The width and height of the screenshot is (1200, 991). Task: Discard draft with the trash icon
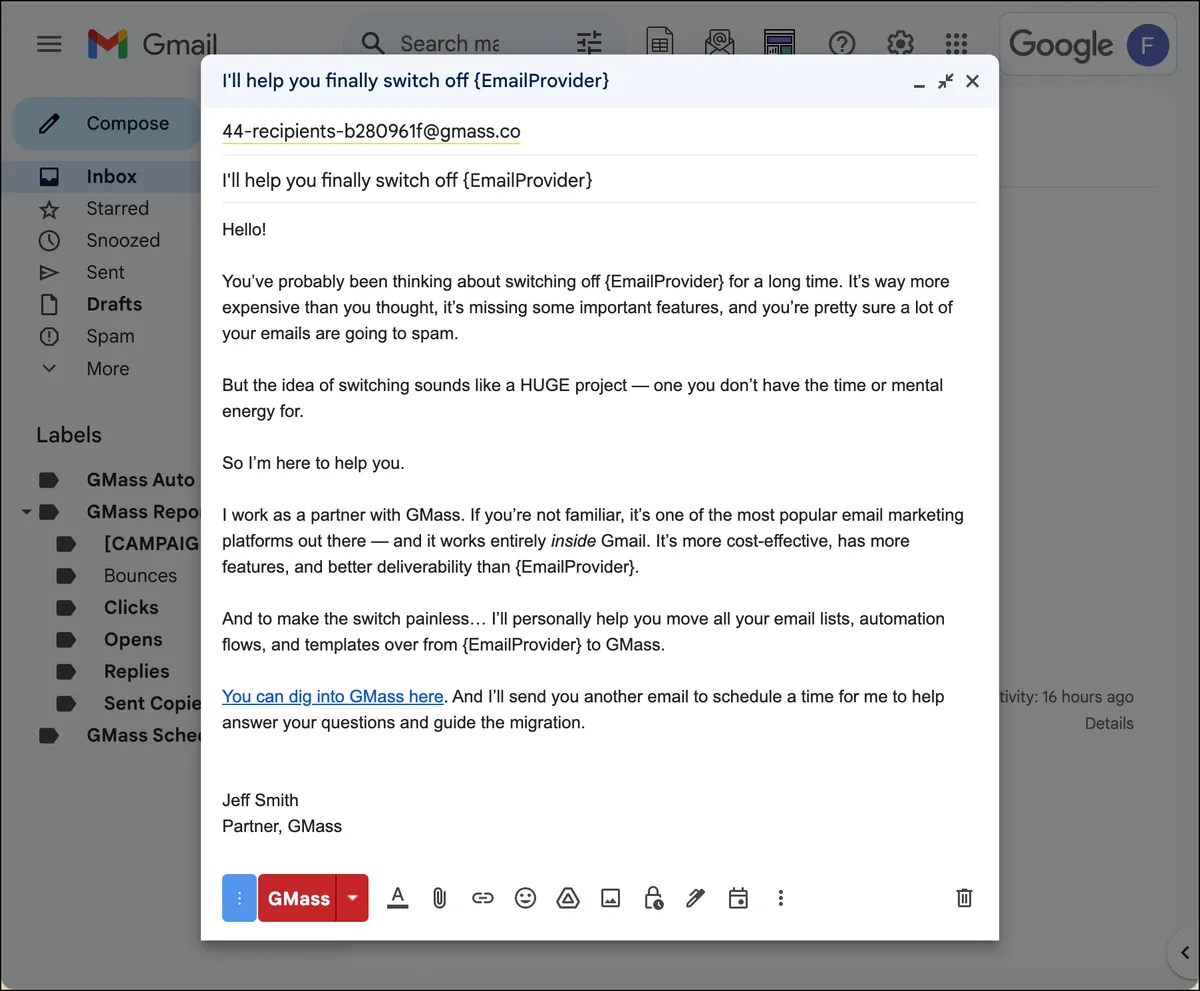(964, 898)
